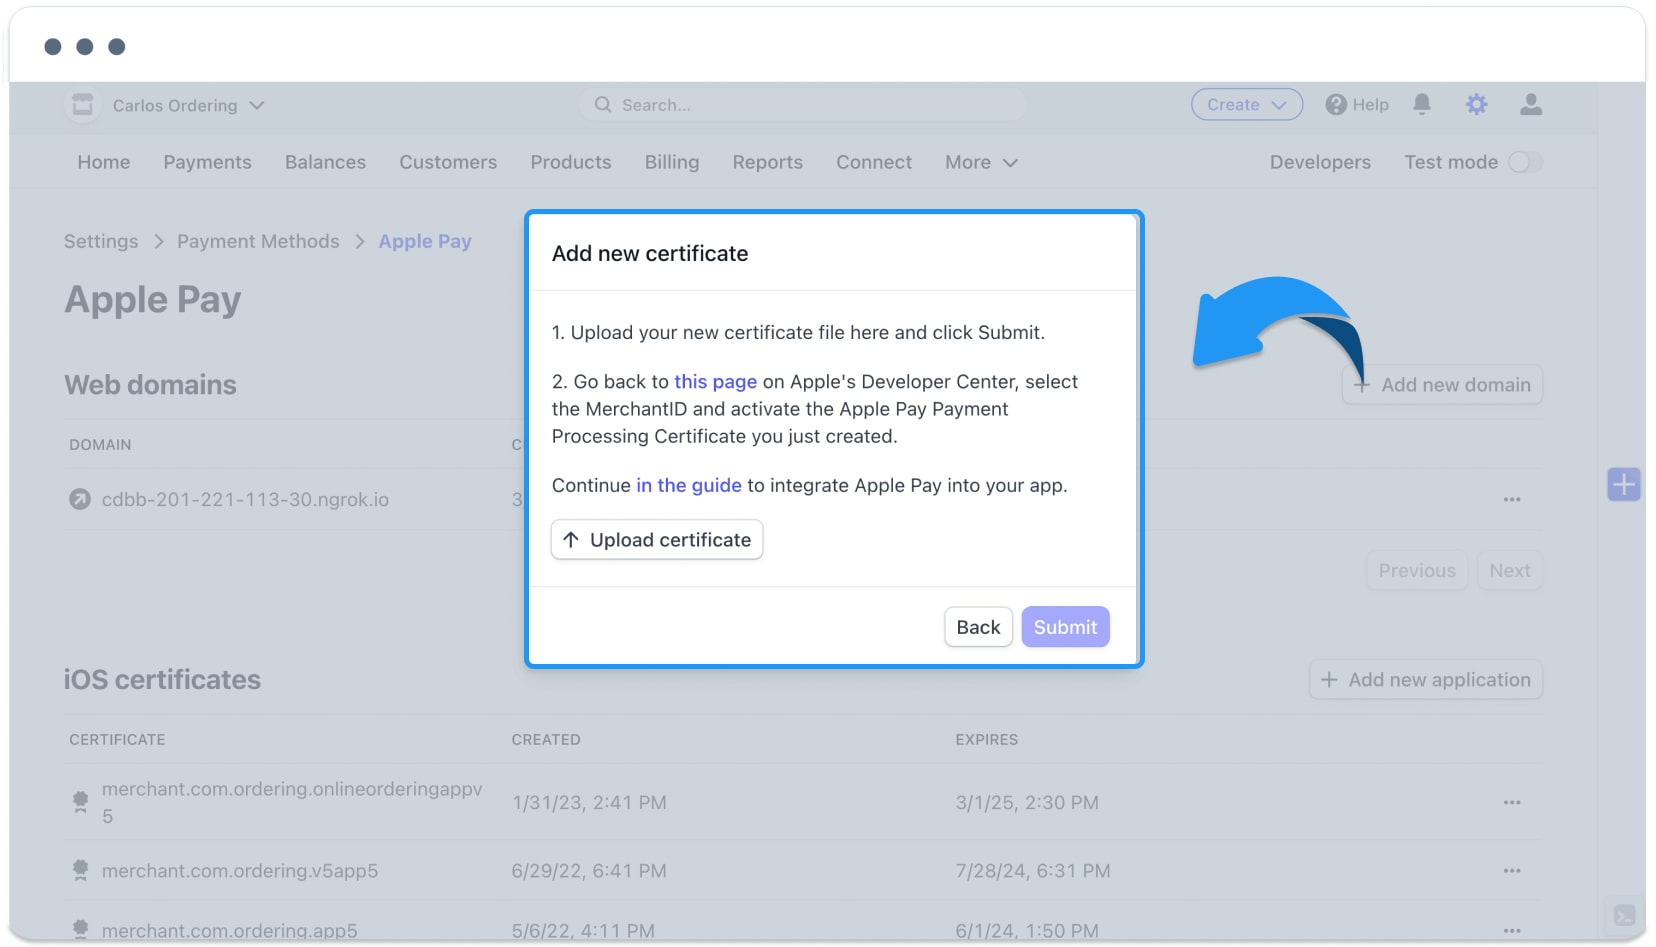Click the Apple Pay breadcrumb

click(425, 241)
